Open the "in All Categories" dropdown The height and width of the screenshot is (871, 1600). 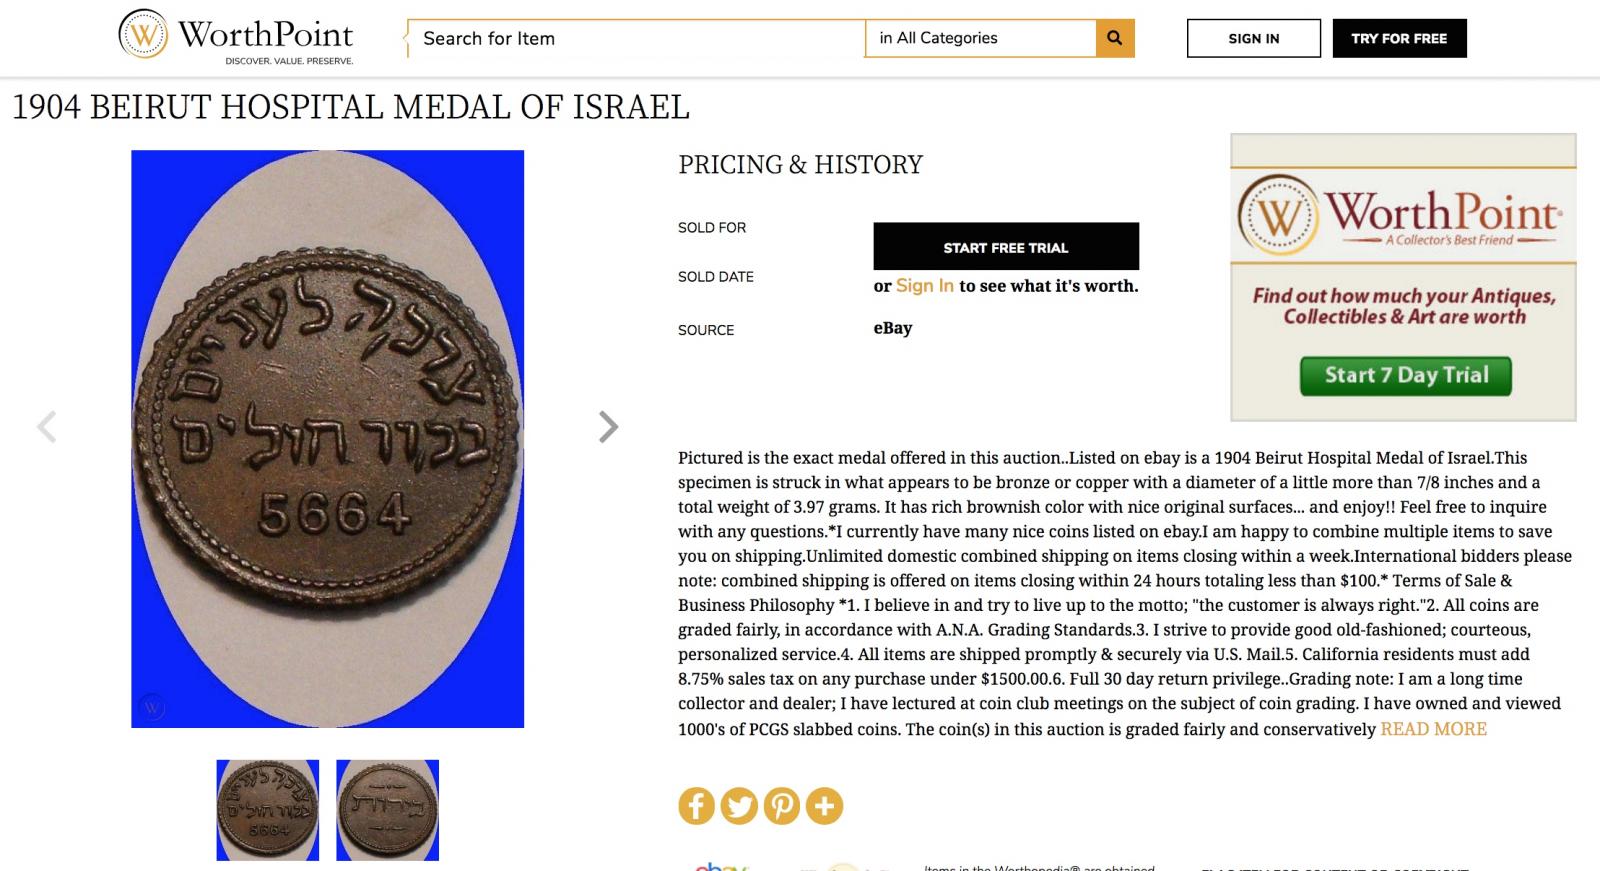[980, 38]
